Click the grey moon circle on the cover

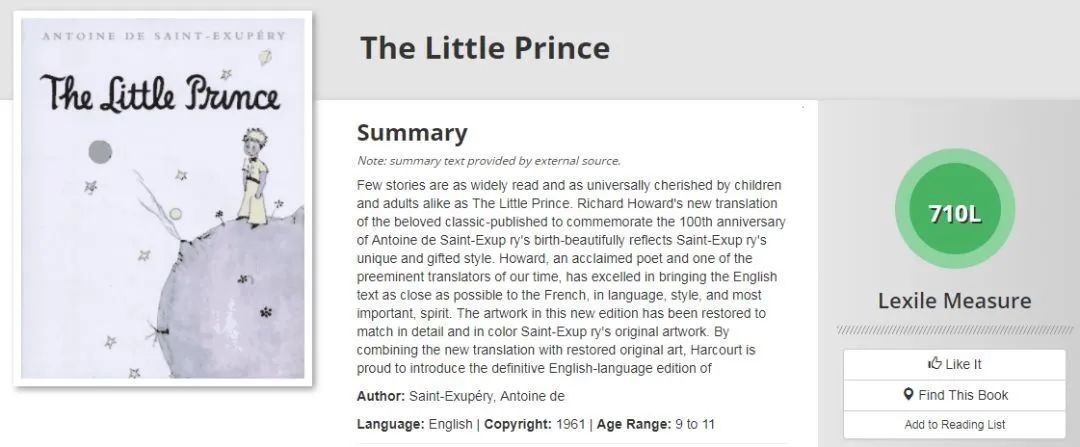99,151
